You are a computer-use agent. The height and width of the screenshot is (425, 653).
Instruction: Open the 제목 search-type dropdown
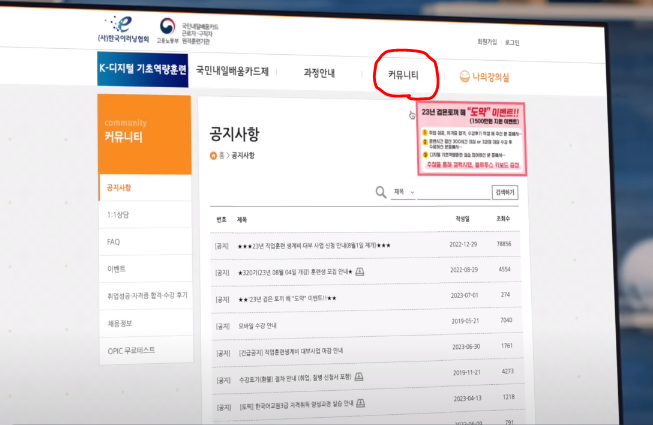pyautogui.click(x=403, y=192)
